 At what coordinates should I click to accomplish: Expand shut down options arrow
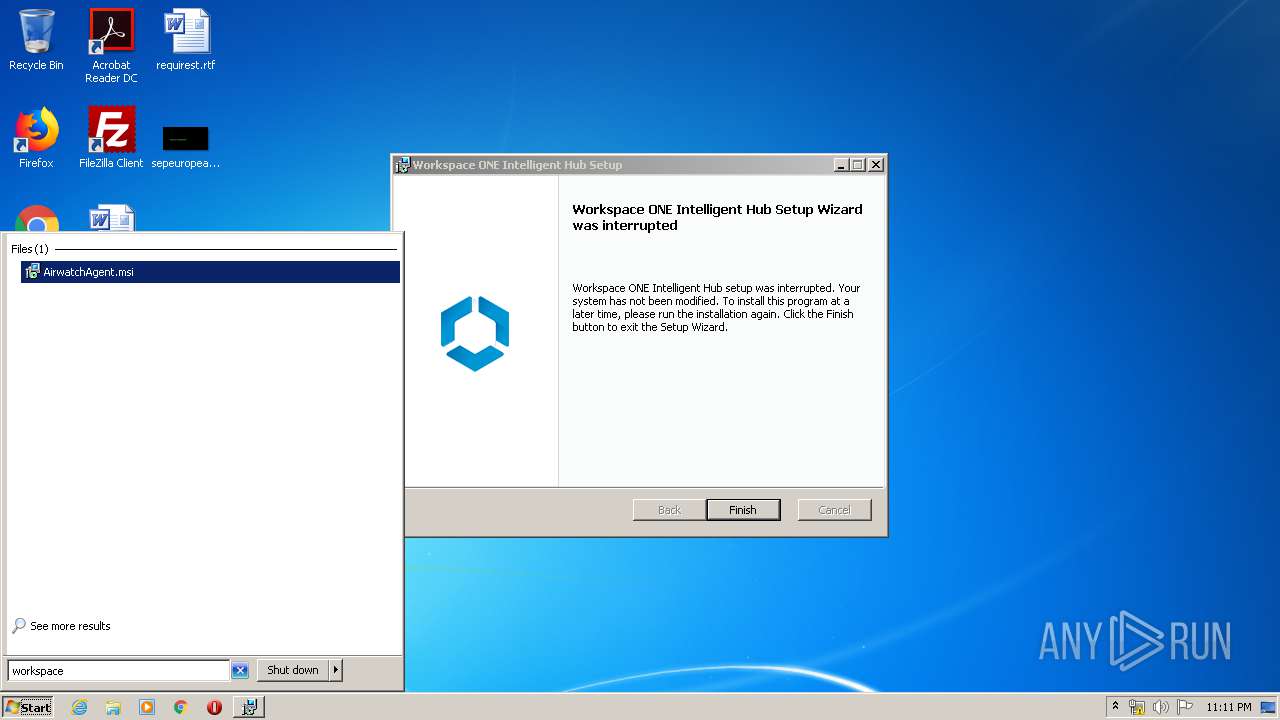336,670
